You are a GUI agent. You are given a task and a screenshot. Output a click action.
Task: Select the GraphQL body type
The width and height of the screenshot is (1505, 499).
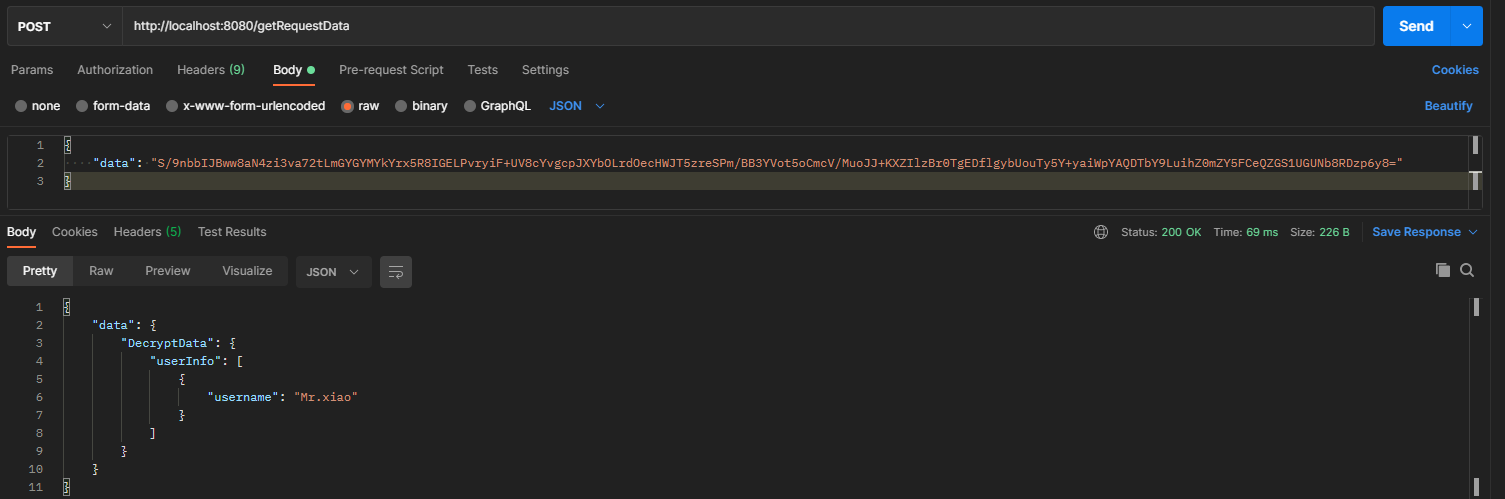pyautogui.click(x=497, y=106)
